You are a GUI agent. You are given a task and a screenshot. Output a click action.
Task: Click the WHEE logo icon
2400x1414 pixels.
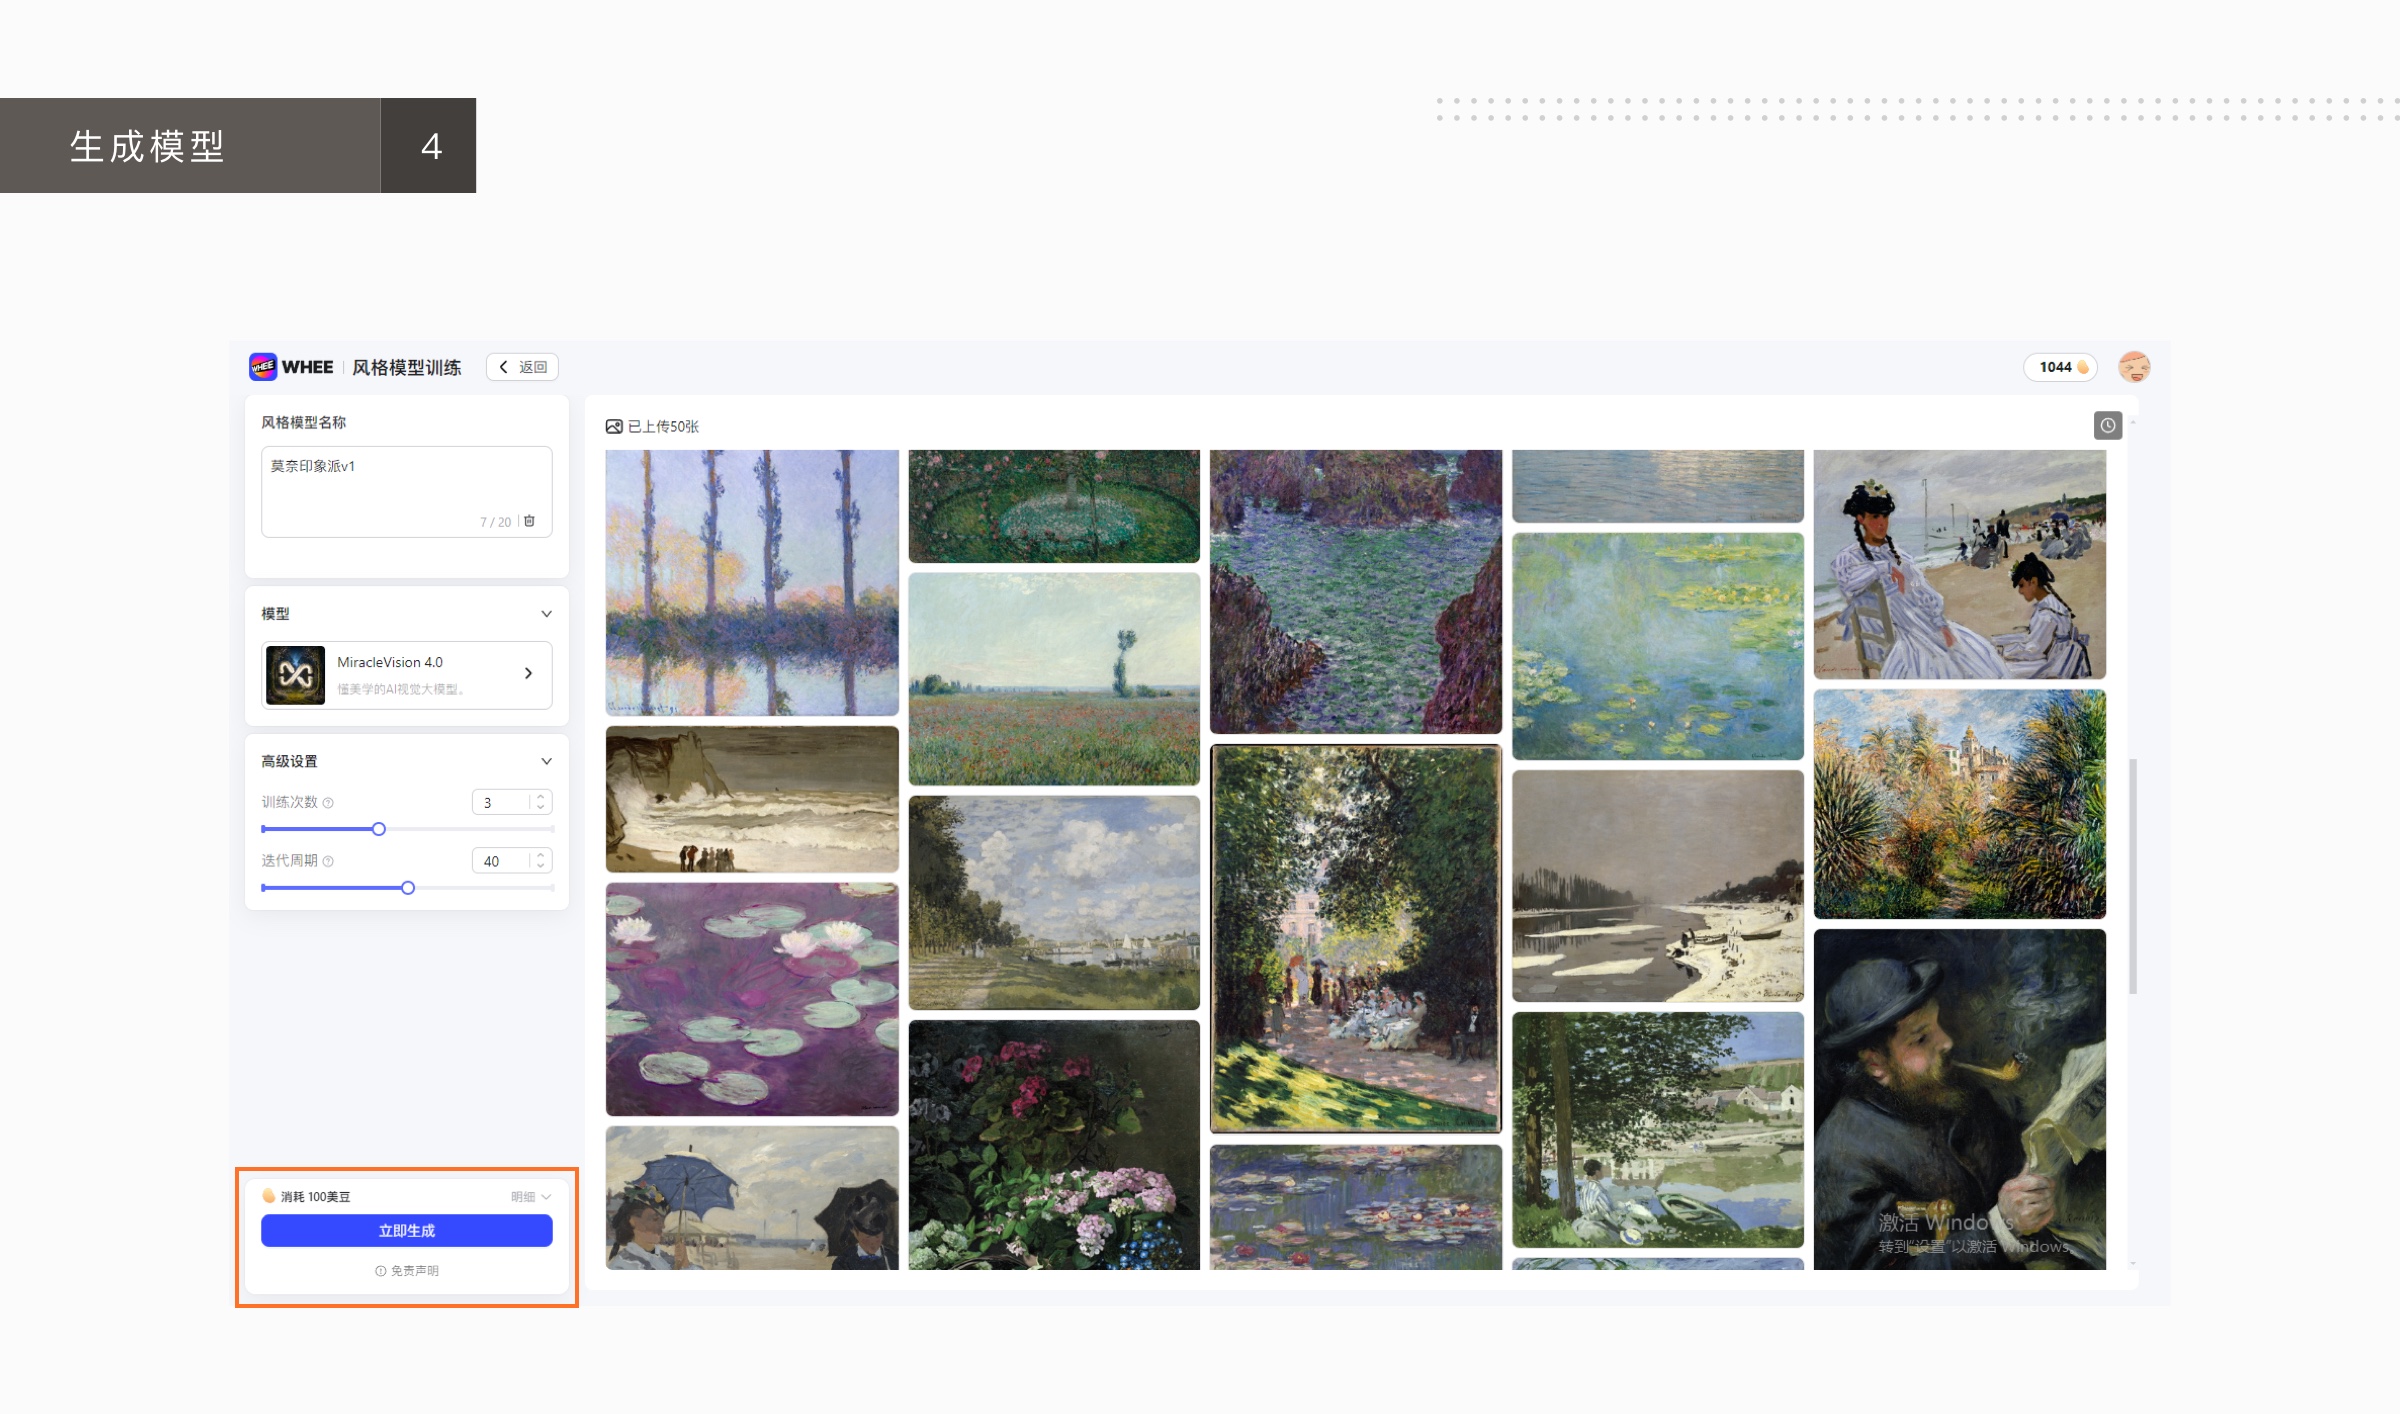tap(263, 367)
